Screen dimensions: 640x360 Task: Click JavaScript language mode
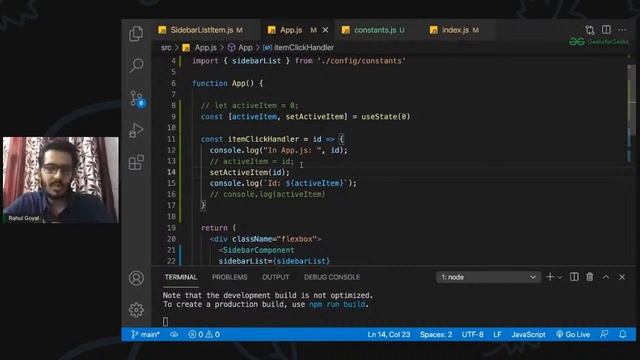529,334
